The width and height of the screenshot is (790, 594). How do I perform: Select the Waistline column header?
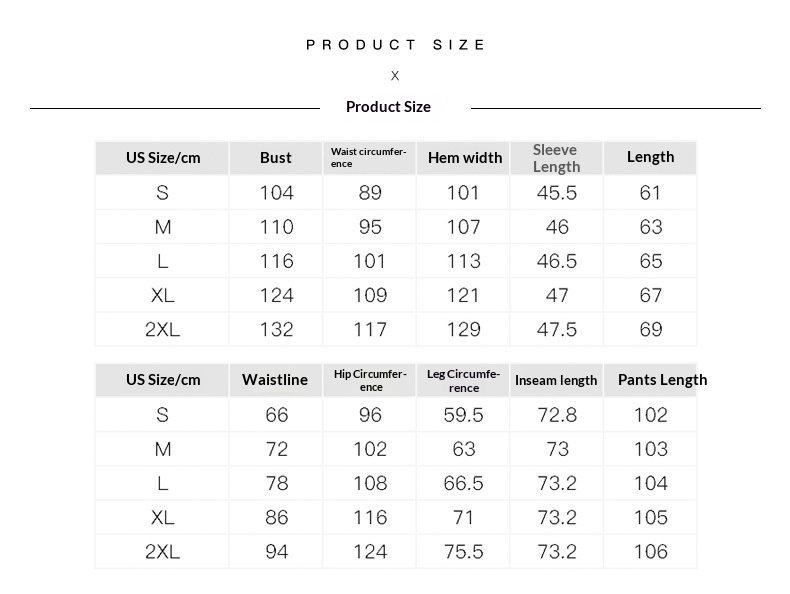pos(275,380)
